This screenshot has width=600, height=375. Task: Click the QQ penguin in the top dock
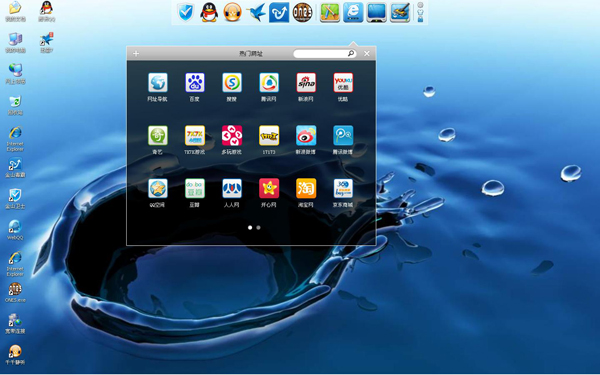209,12
